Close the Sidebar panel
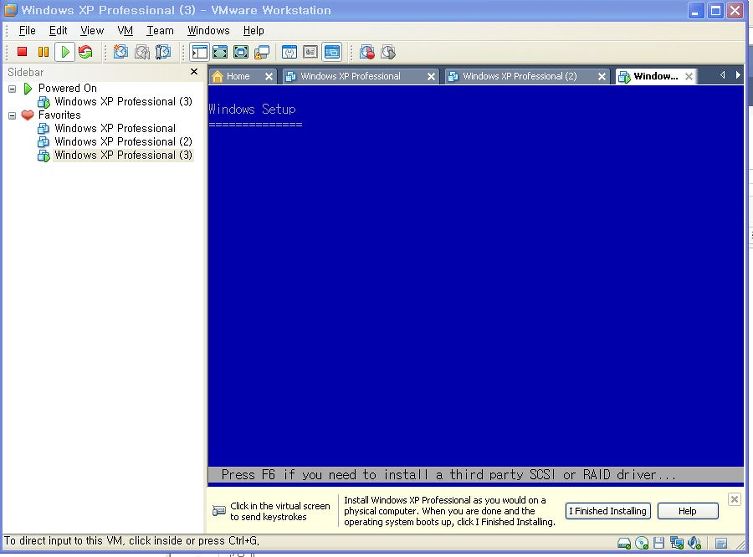This screenshot has height=557, width=753. (194, 72)
